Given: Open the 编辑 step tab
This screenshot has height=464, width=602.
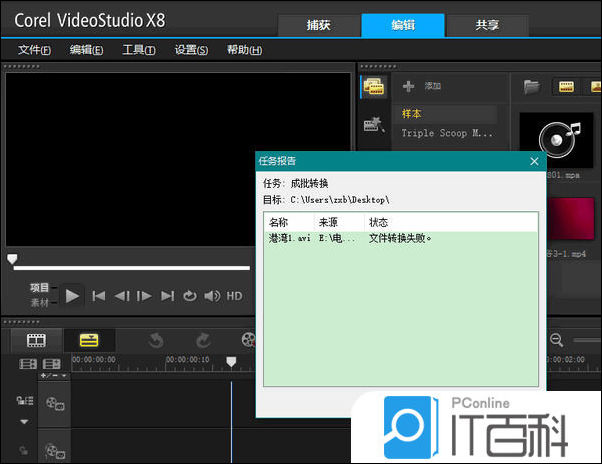Looking at the screenshot, I should [x=403, y=25].
